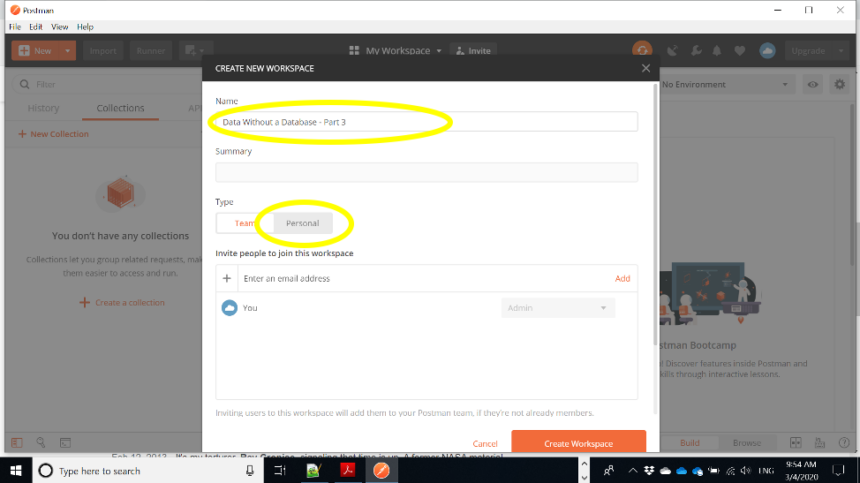Click the Create Workspace button
The image size is (860, 483).
578,443
